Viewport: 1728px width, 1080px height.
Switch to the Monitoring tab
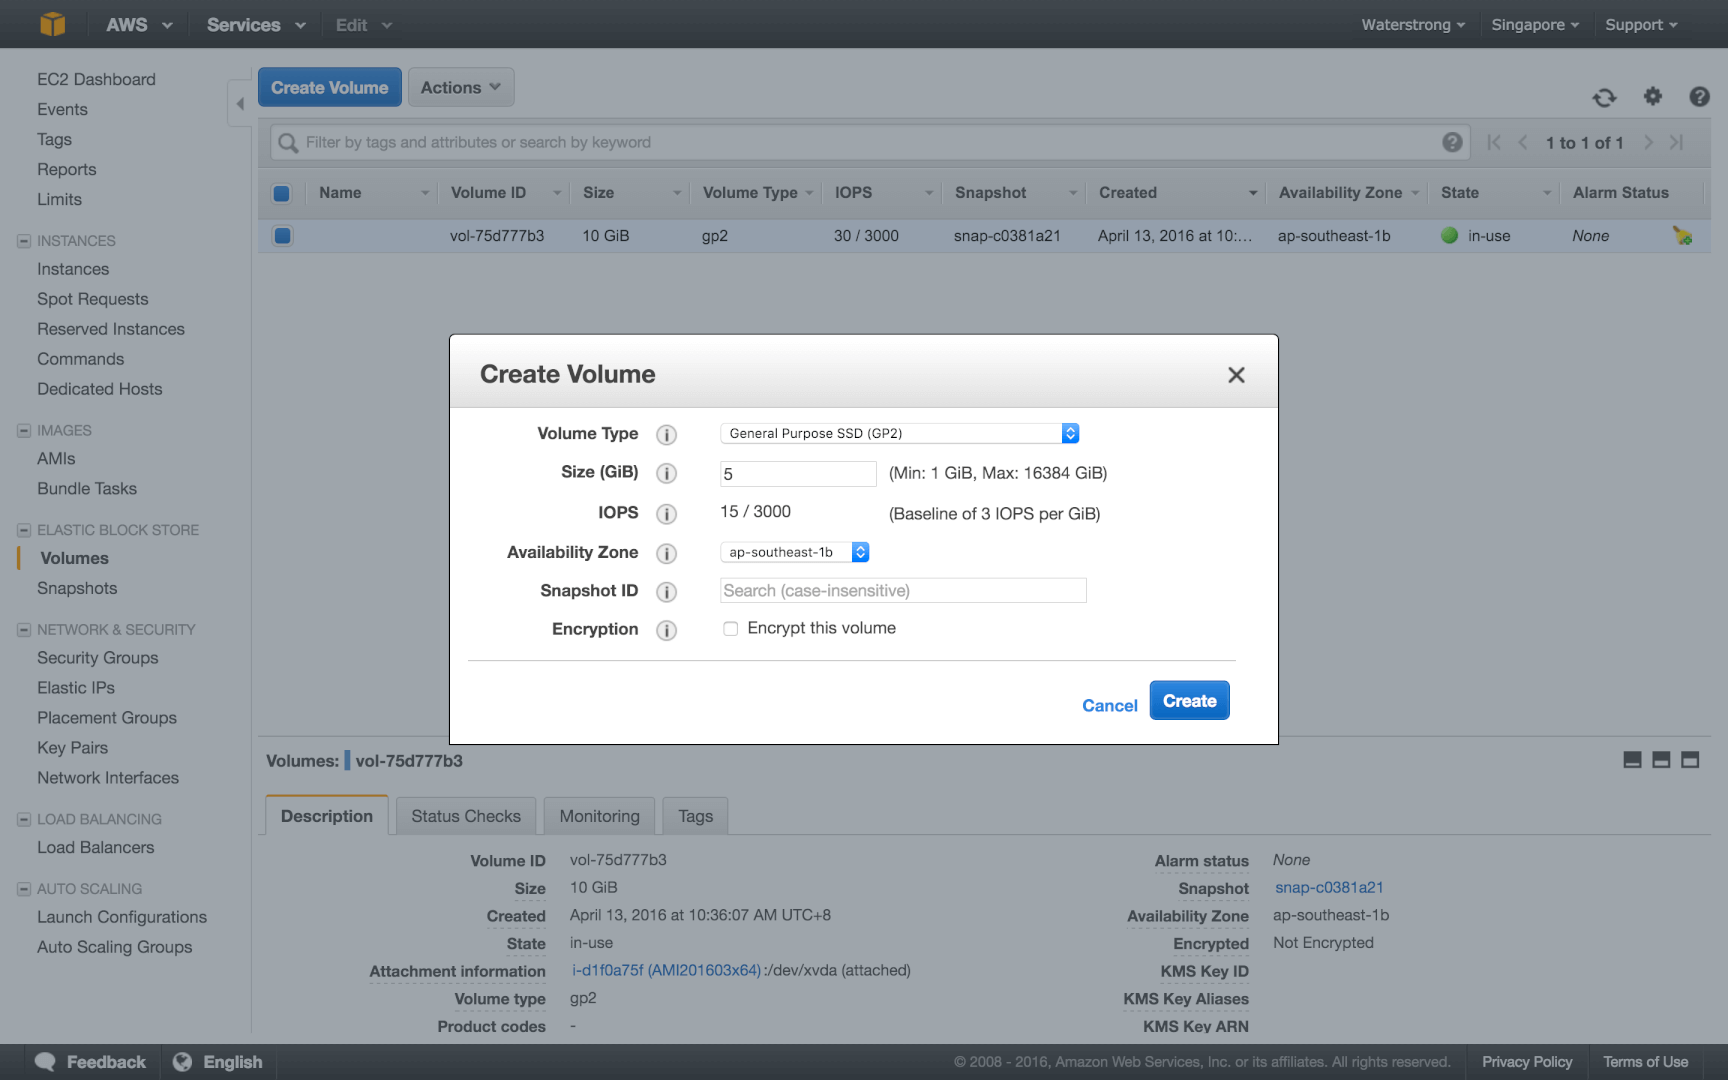(x=599, y=816)
